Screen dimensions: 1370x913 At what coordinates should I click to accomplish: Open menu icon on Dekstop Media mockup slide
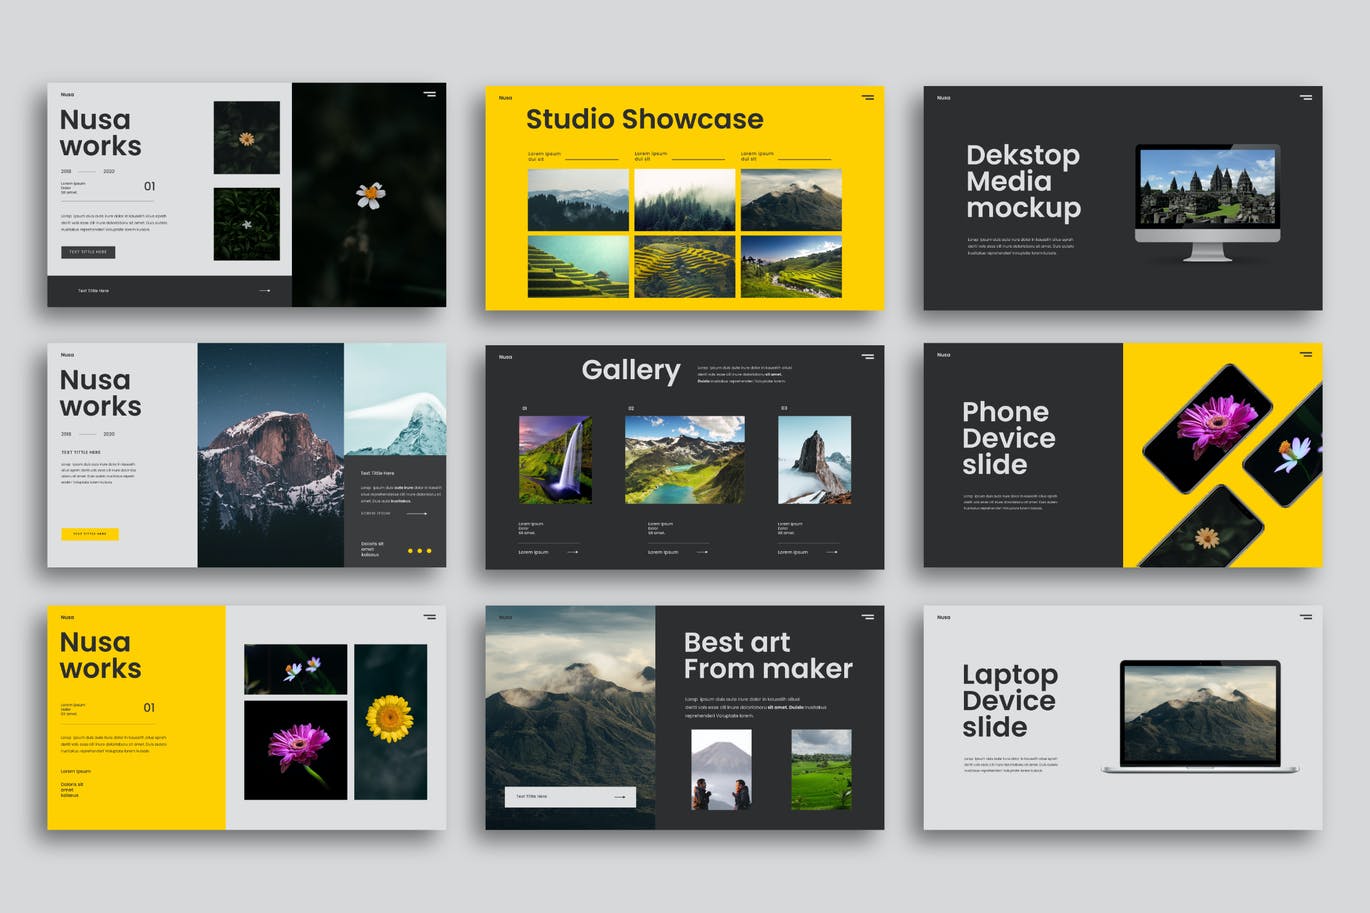1305,97
